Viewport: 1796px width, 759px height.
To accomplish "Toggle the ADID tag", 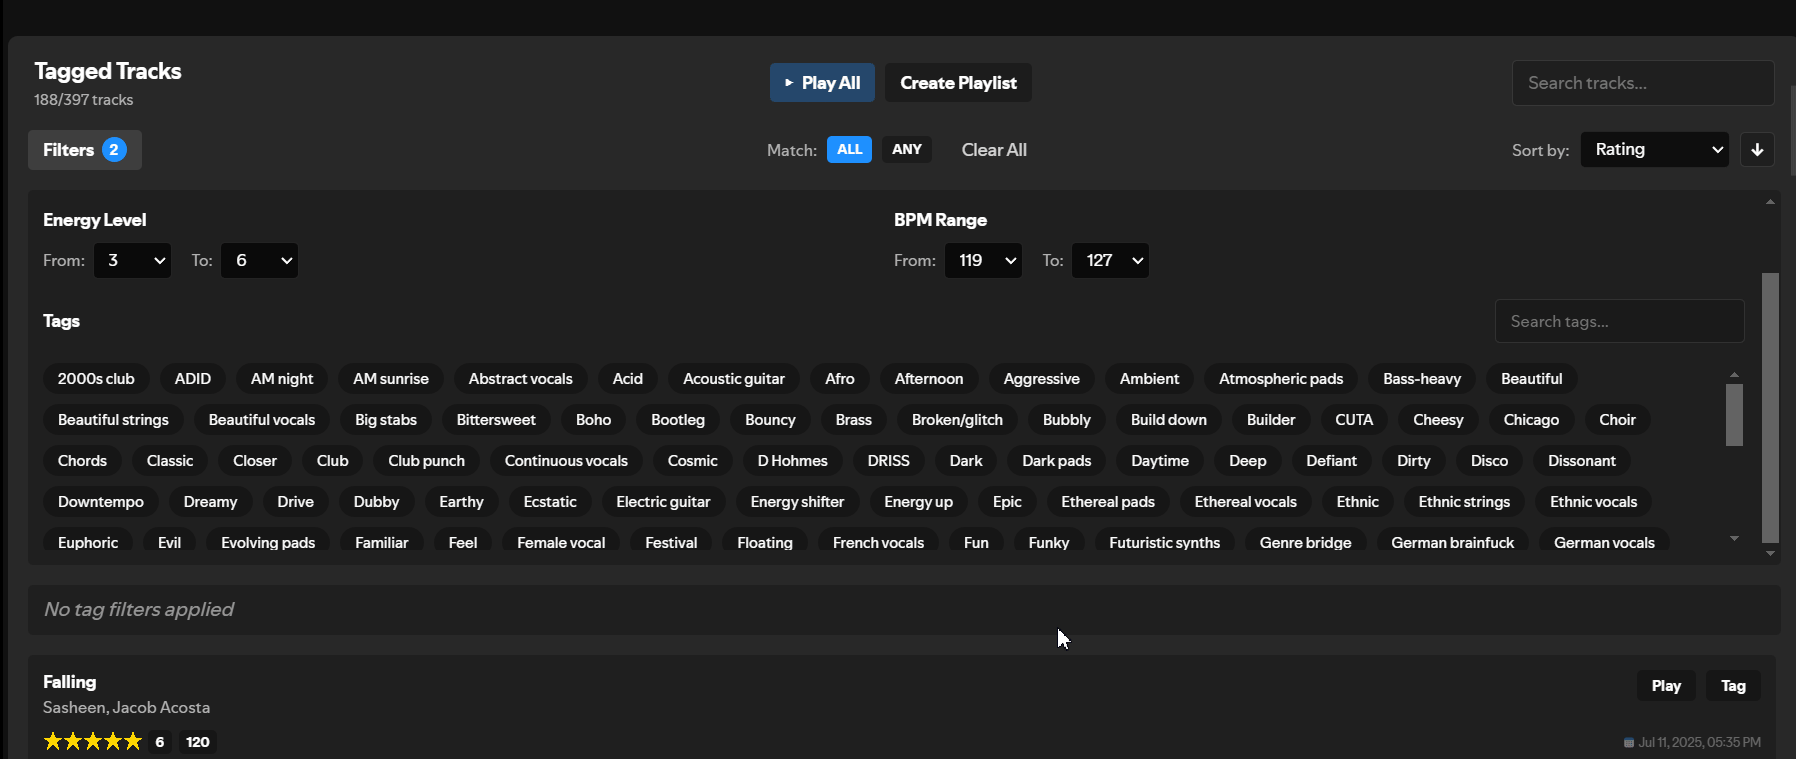I will coord(193,379).
